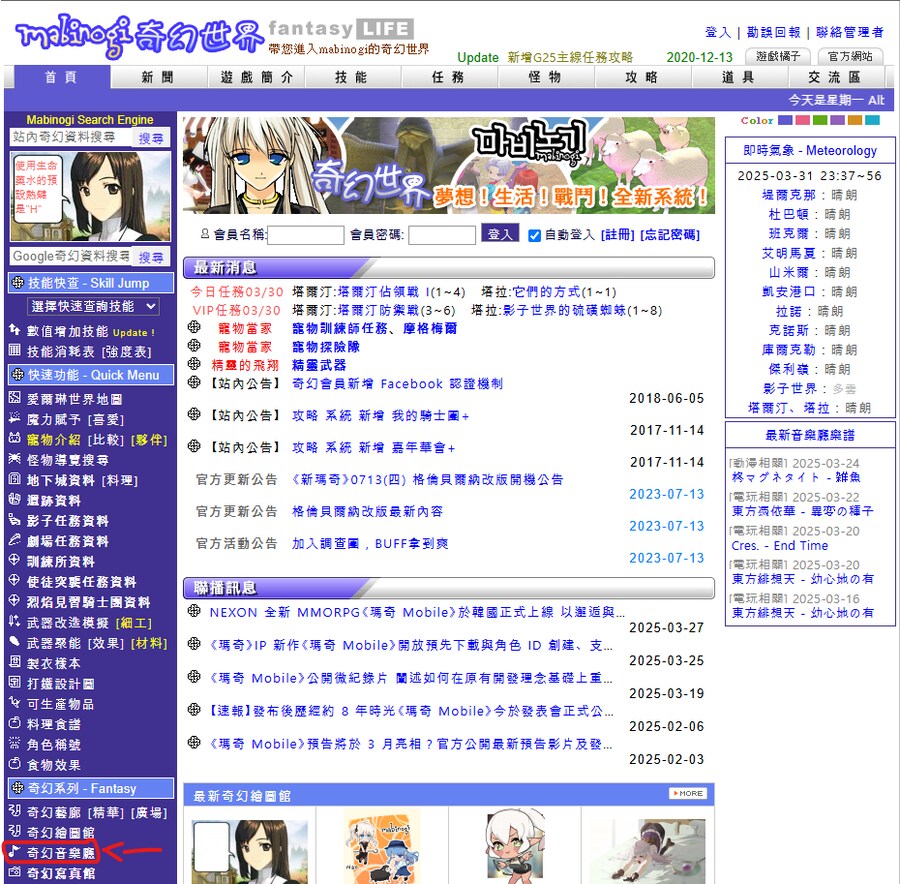
Task: Click the icon beside 愛爾琳世界地圖
Action: [x=14, y=397]
